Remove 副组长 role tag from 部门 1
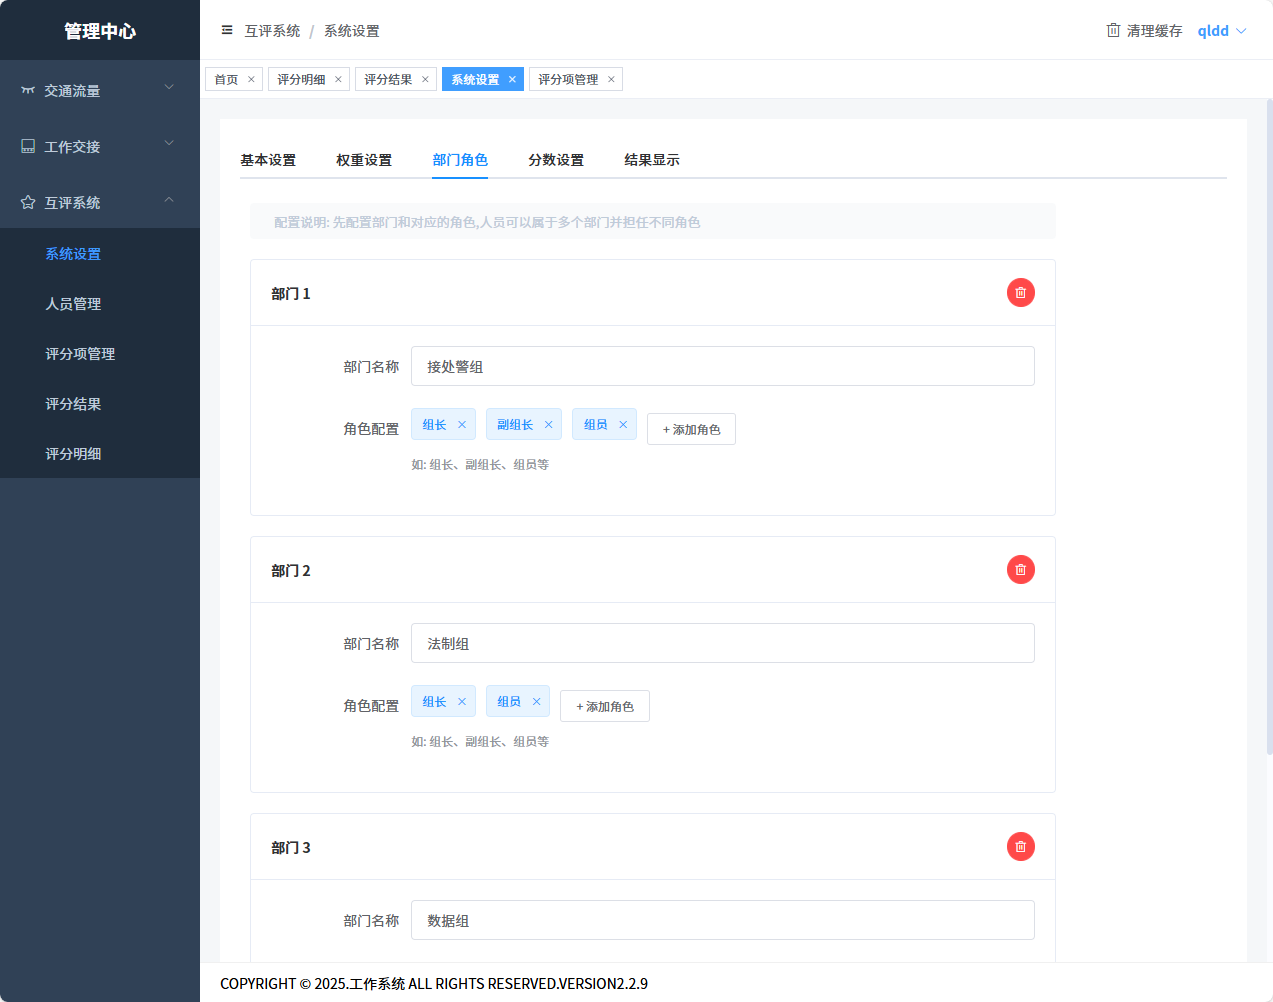This screenshot has height=1002, width=1273. (548, 425)
